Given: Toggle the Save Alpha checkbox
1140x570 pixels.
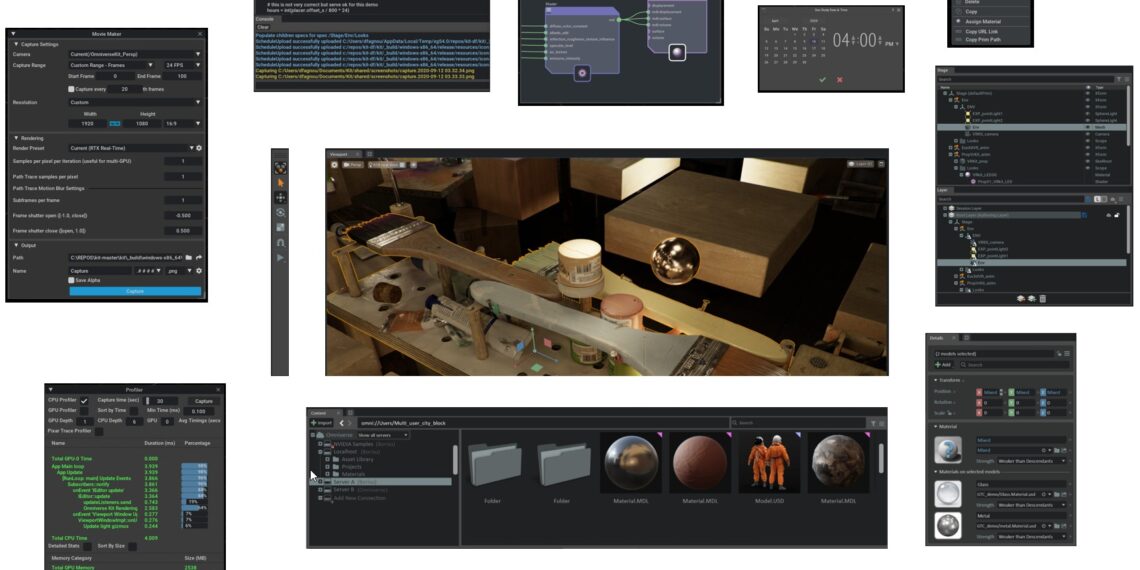Looking at the screenshot, I should coord(72,281).
